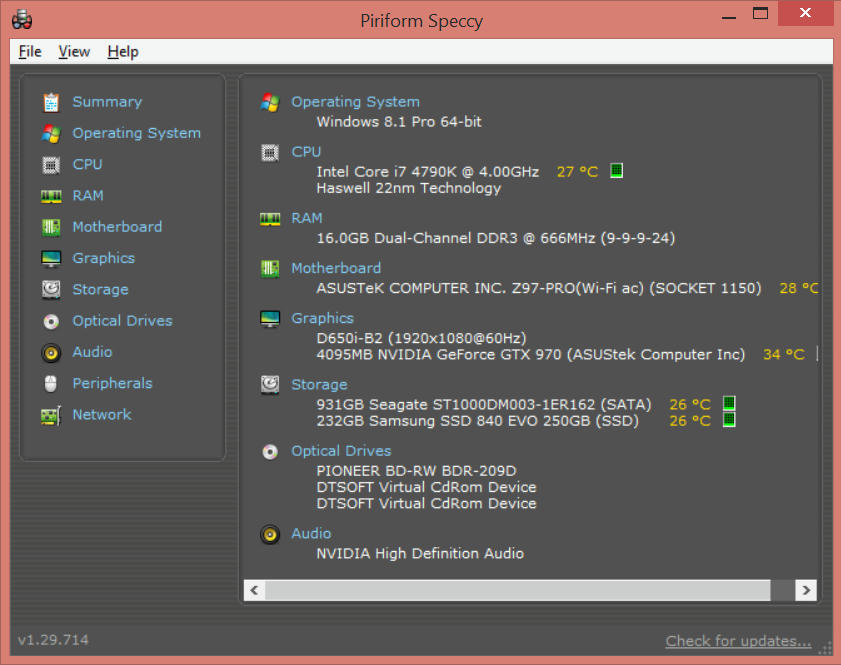Image resolution: width=841 pixels, height=665 pixels.
Task: Open the View menu
Action: [74, 51]
